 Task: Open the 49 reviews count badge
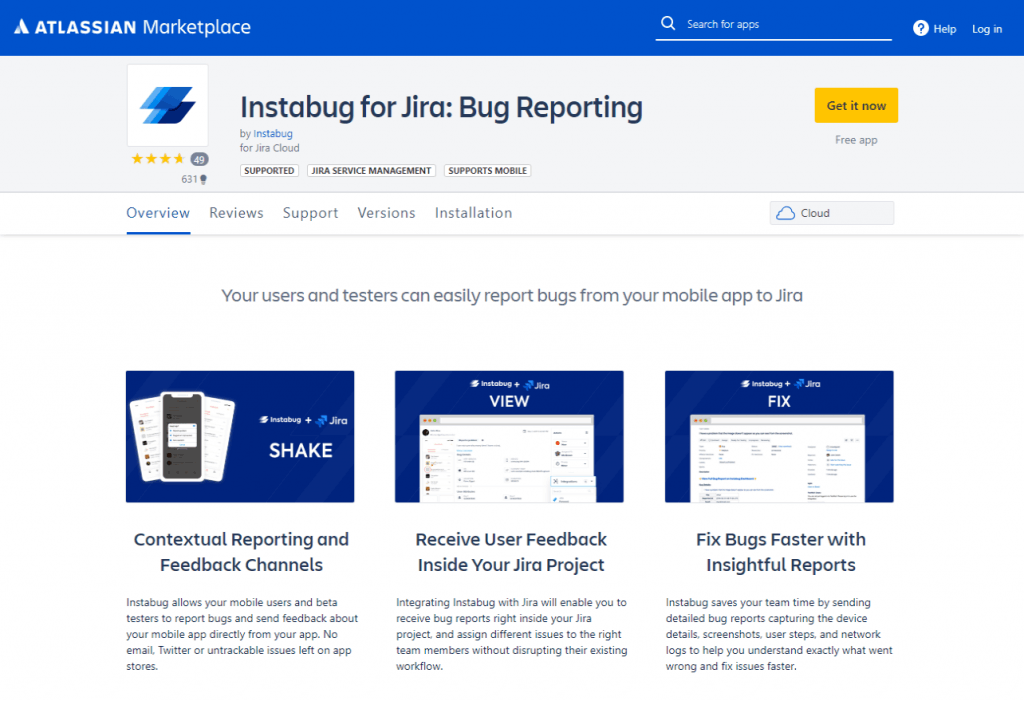click(199, 159)
